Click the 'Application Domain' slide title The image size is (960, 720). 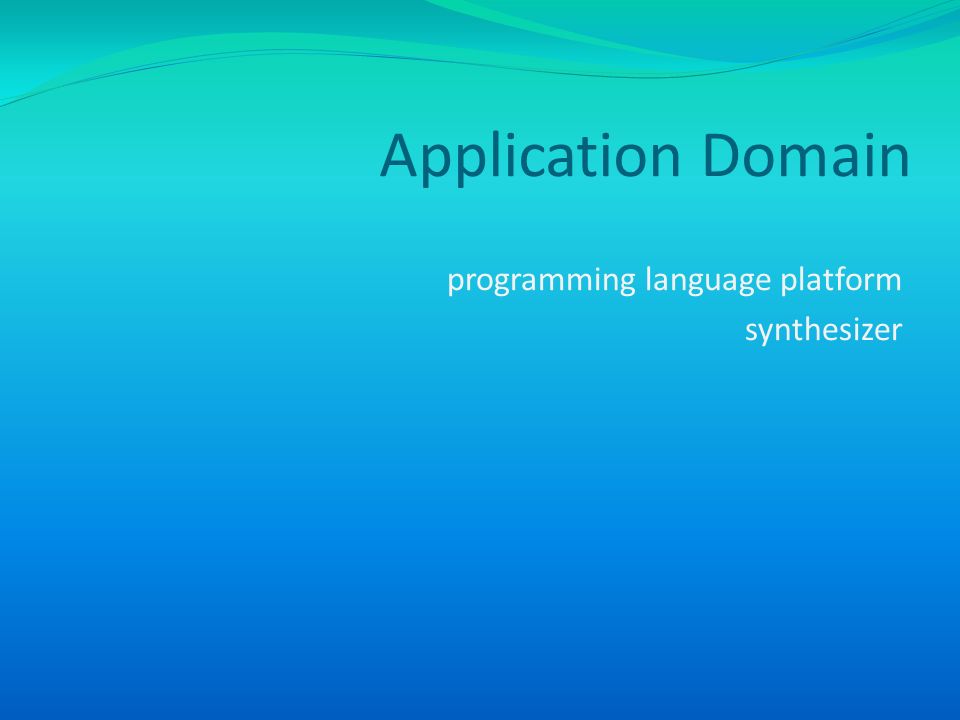pyautogui.click(x=645, y=157)
